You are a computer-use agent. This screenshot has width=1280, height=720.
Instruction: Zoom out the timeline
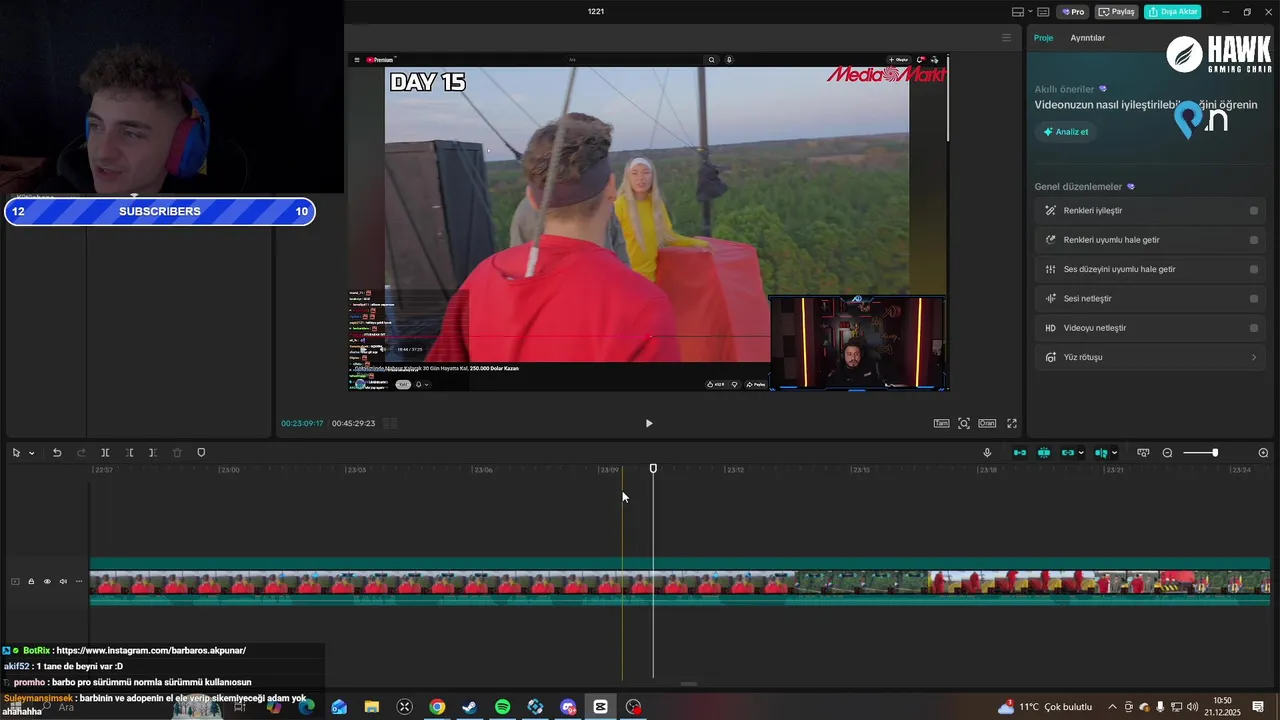[x=1167, y=453]
